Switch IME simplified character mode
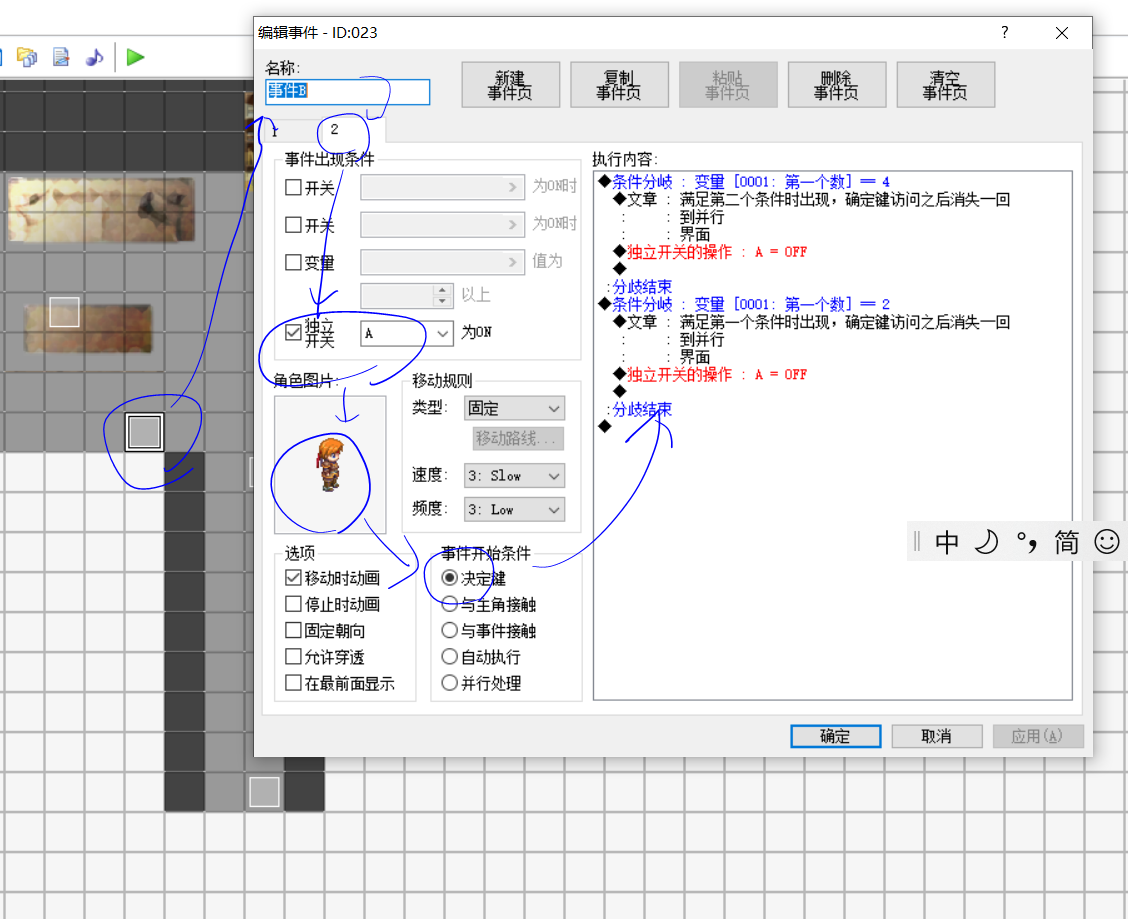1128x919 pixels. point(1066,542)
